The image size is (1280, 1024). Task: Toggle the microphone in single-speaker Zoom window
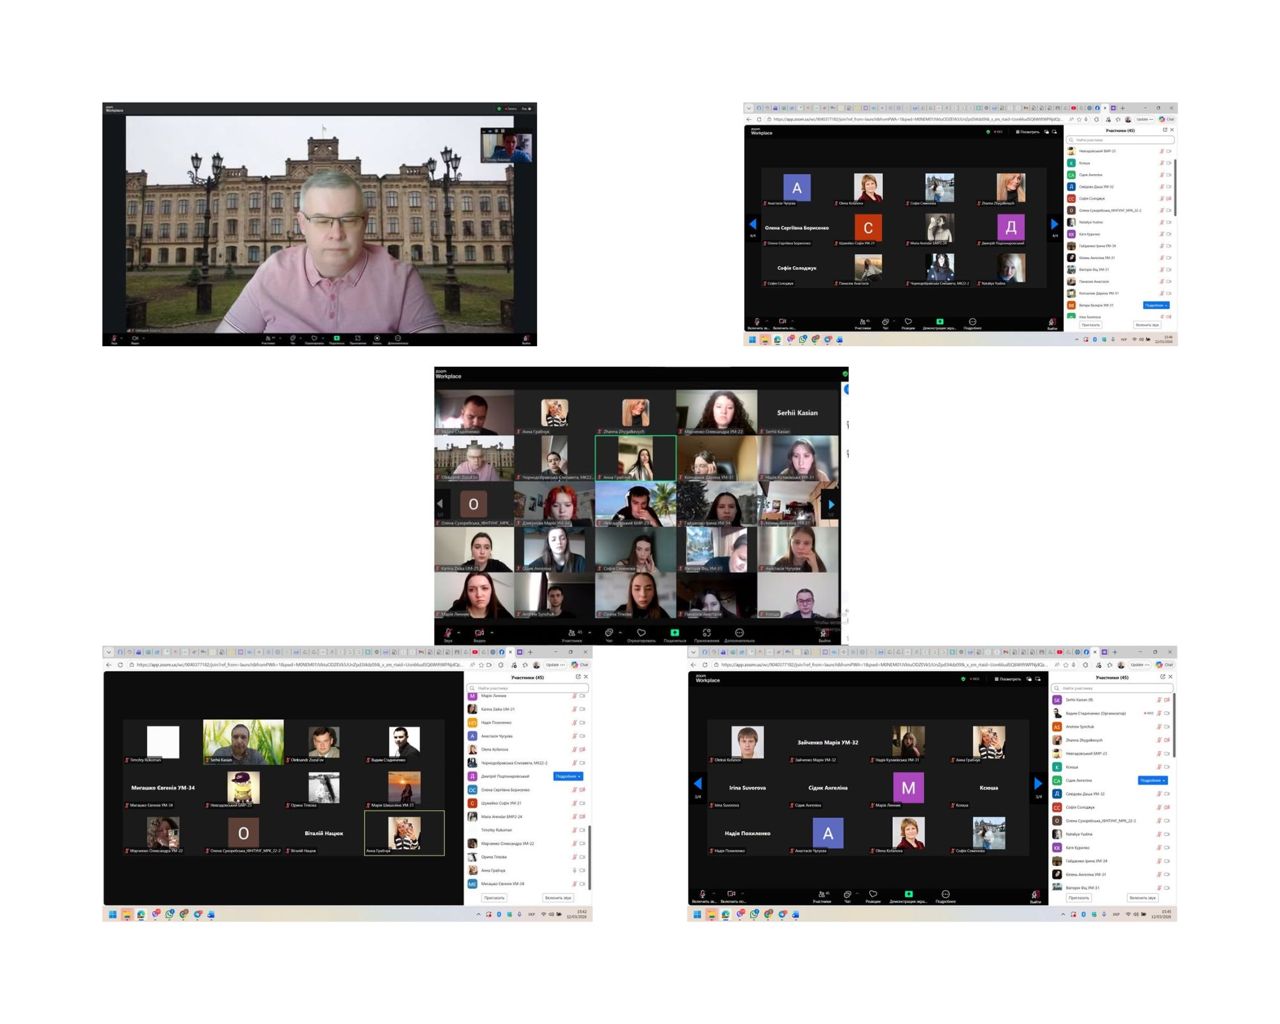pyautogui.click(x=114, y=339)
